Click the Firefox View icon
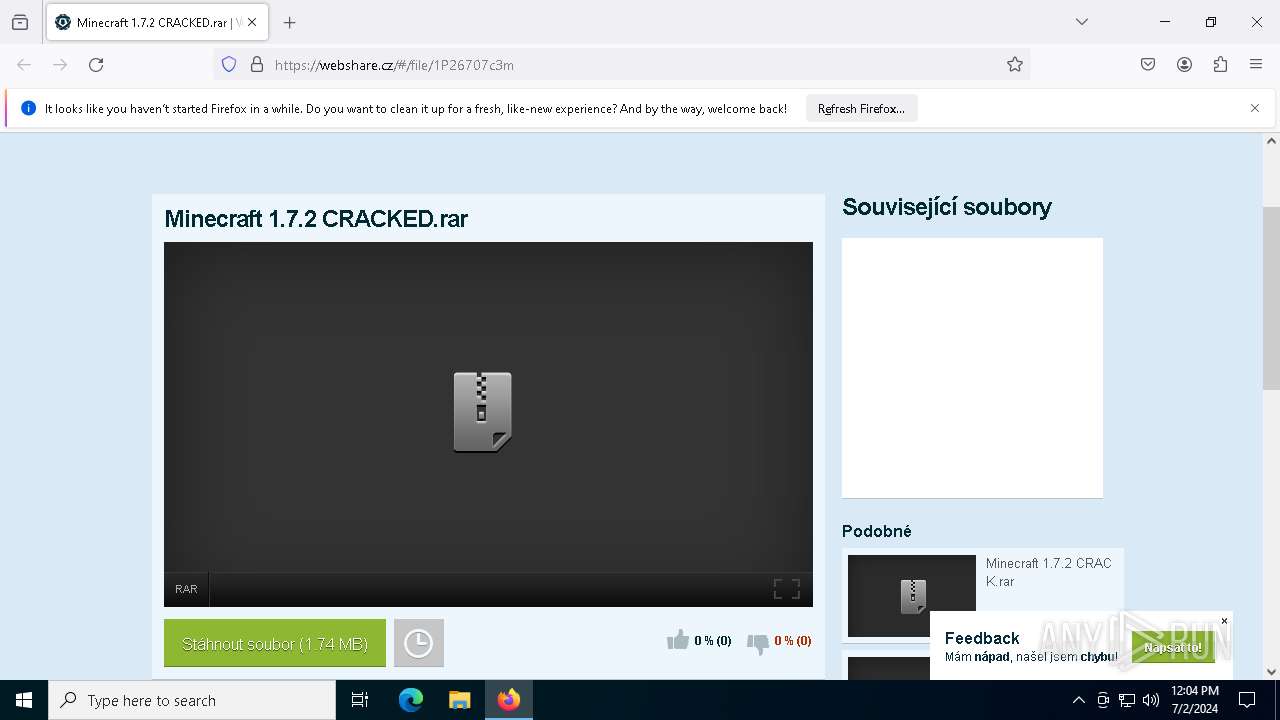 pos(20,22)
